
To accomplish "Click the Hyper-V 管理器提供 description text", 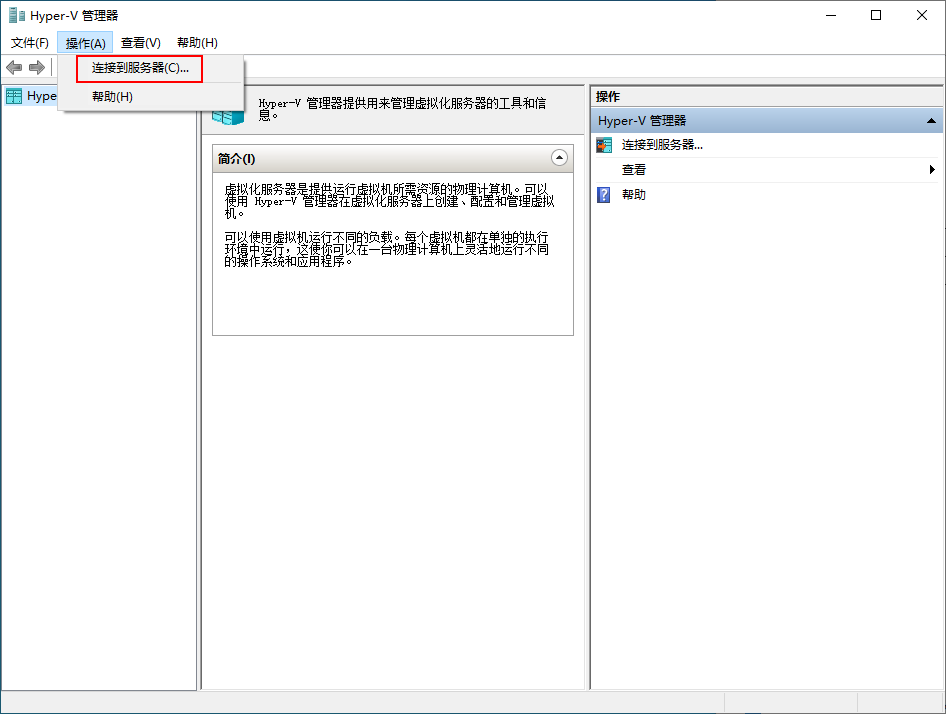I will tap(402, 109).
